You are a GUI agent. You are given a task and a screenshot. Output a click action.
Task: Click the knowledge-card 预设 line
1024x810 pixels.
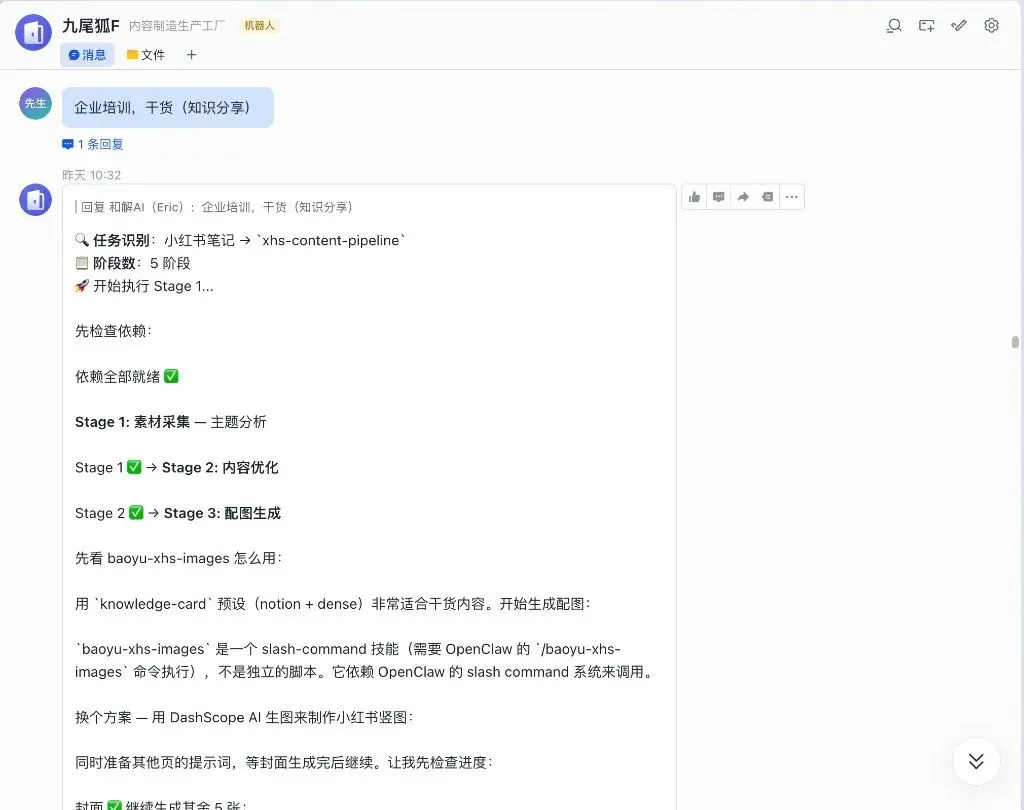point(332,604)
